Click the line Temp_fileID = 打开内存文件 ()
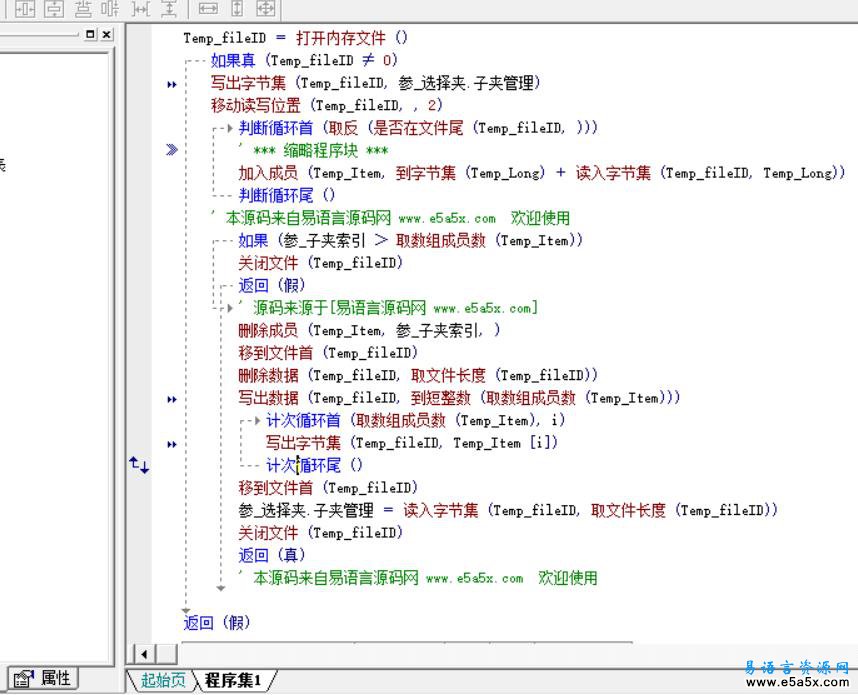The width and height of the screenshot is (858, 695). pos(295,38)
